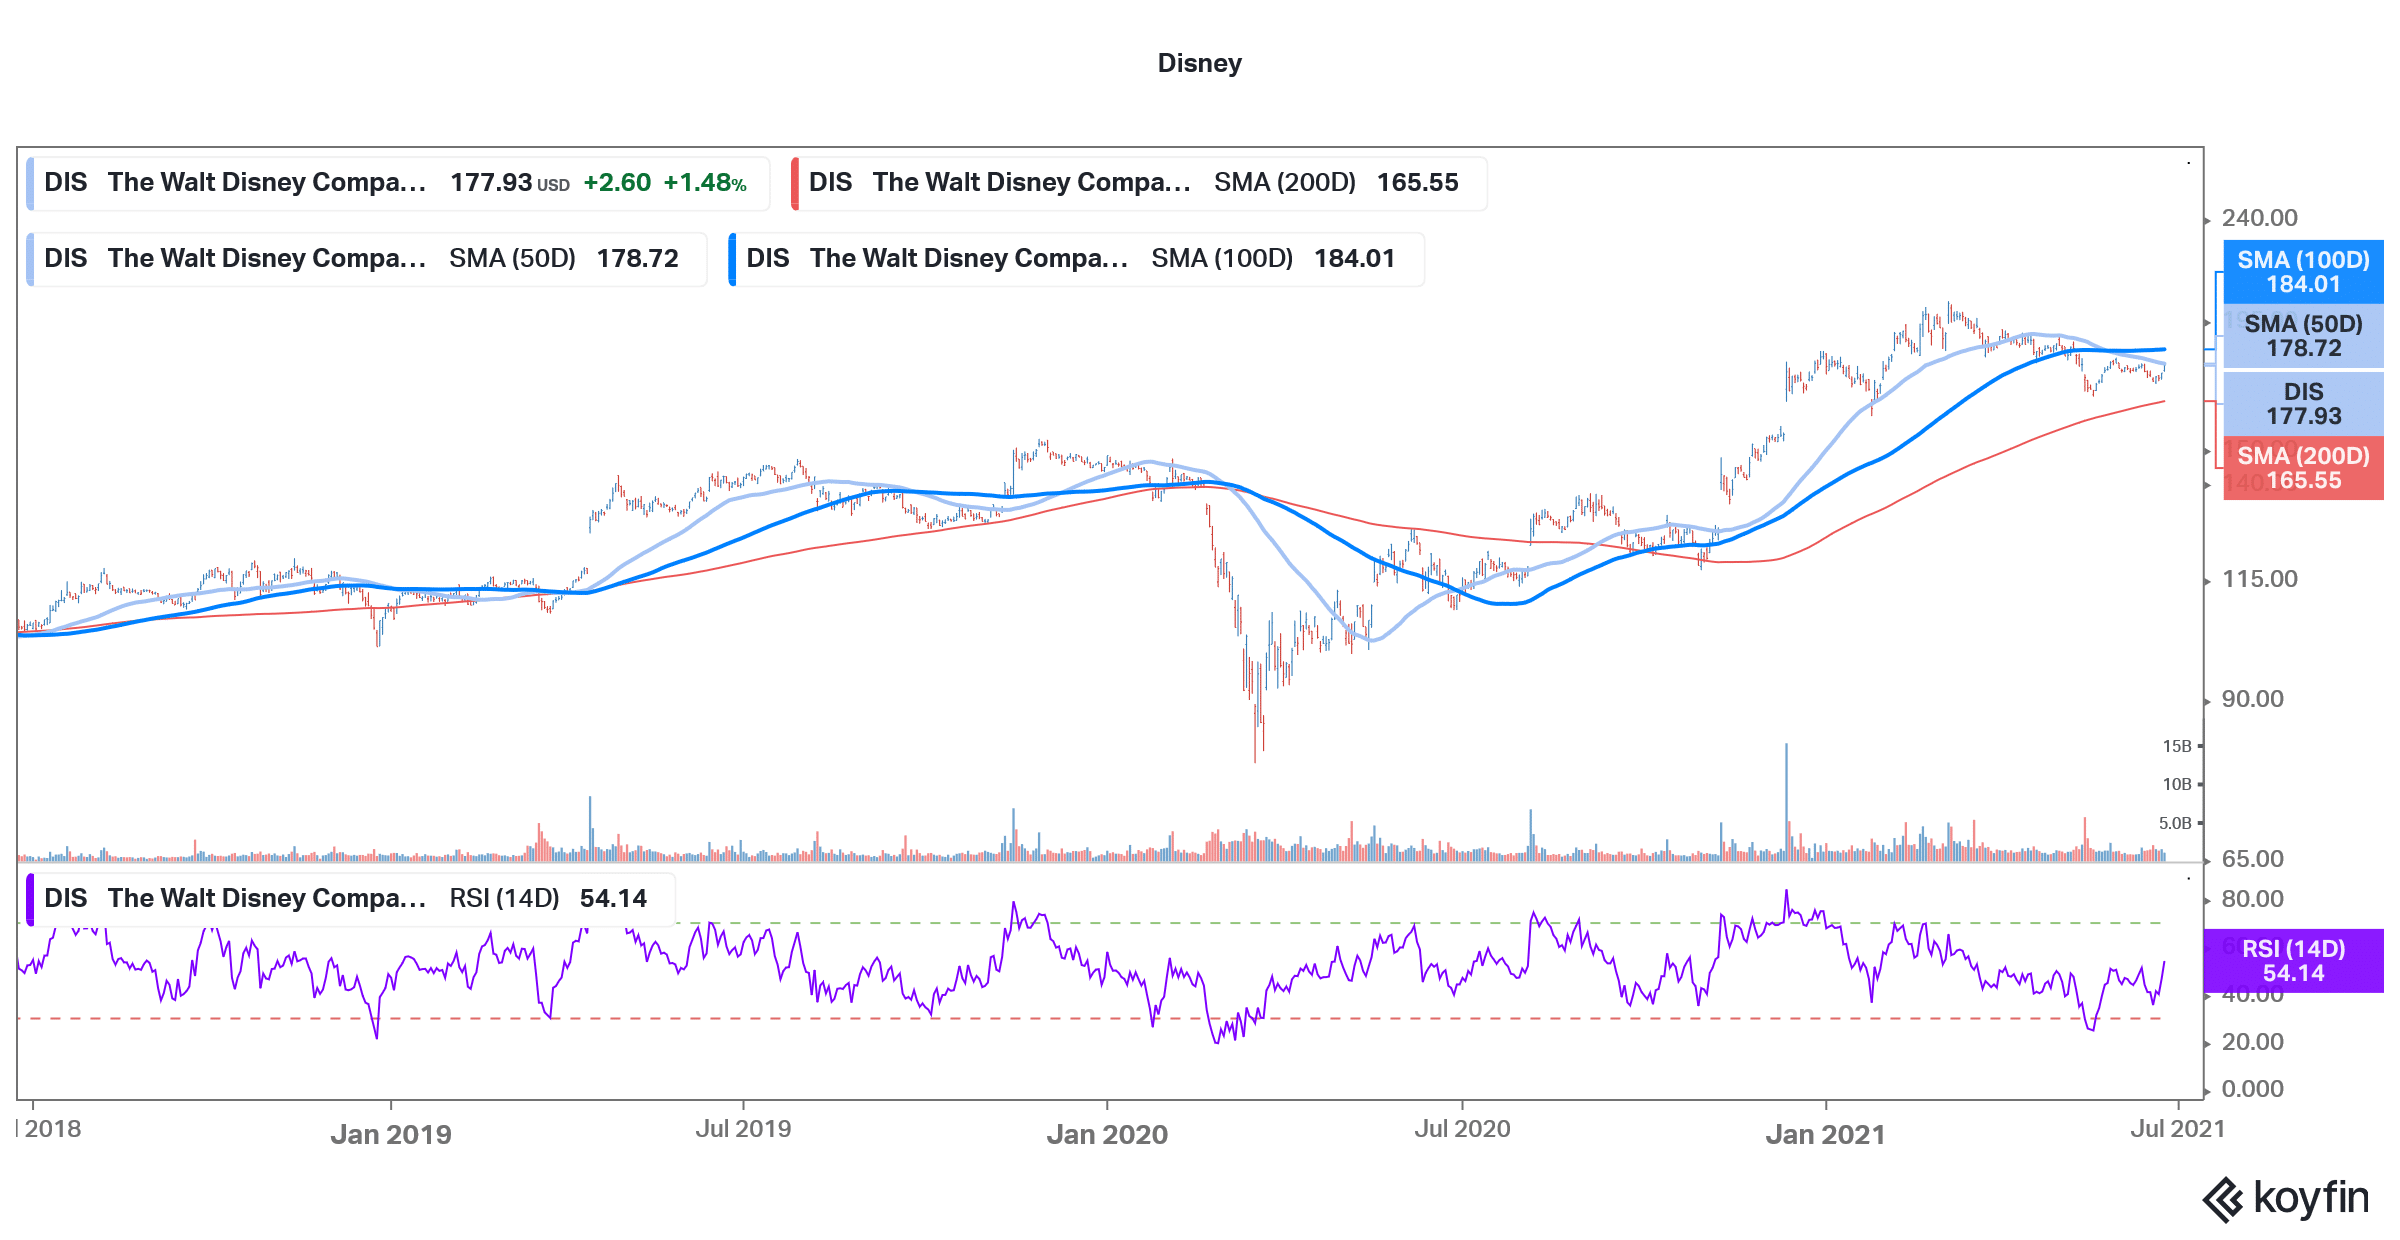Click the 10B volume axis value
This screenshot has width=2400, height=1240.
[2176, 784]
